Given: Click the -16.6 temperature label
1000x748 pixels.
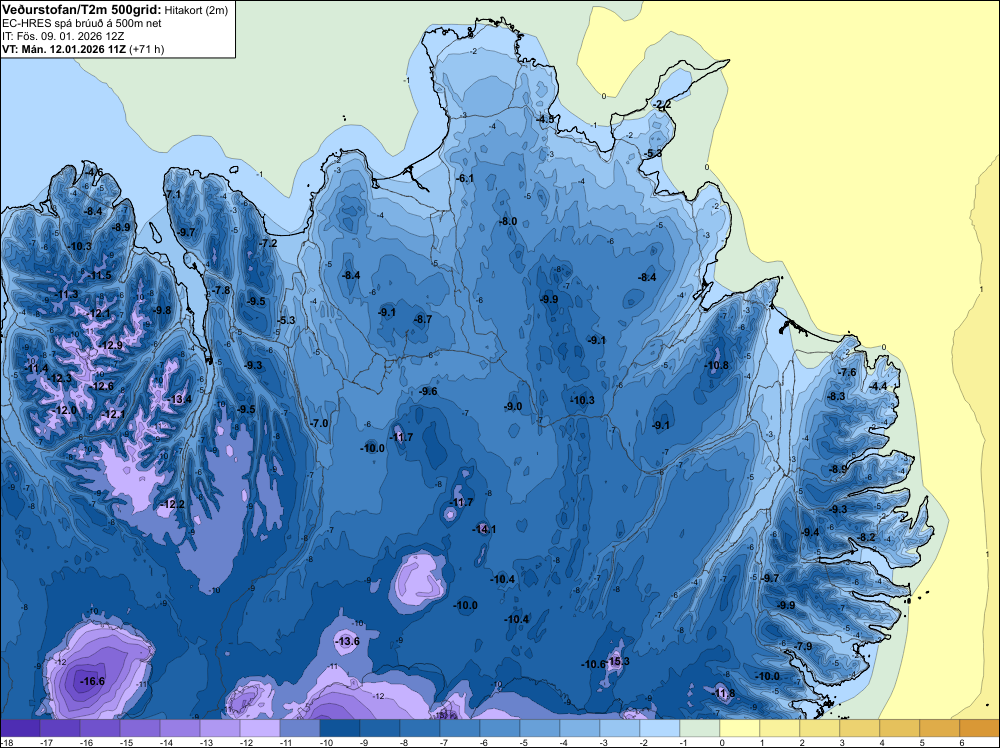Looking at the screenshot, I should 92,682.
